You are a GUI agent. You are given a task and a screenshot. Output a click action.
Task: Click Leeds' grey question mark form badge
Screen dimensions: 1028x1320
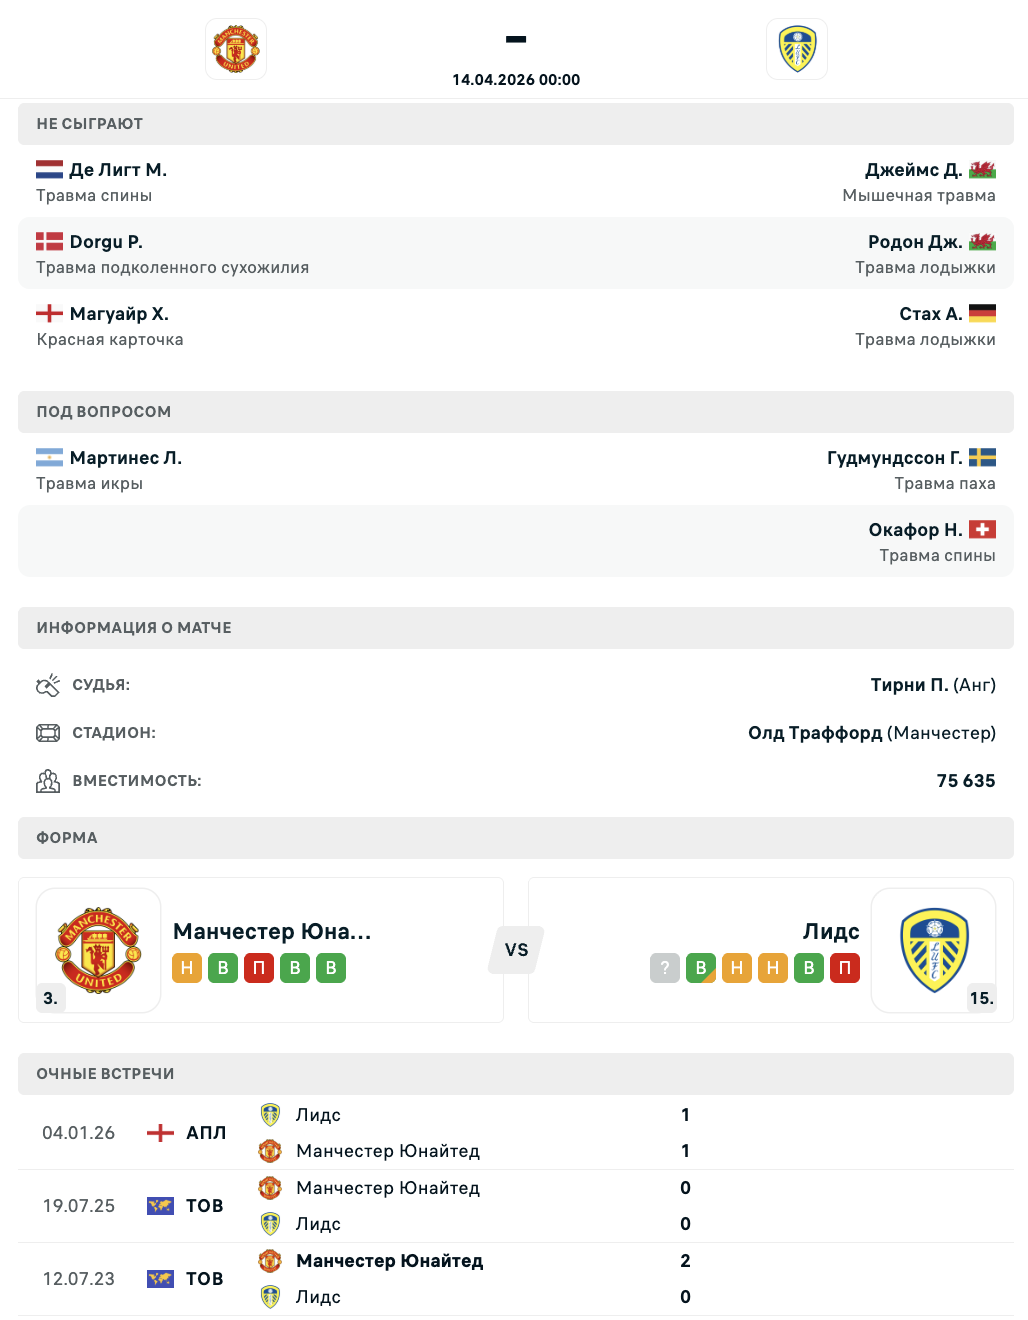[665, 968]
